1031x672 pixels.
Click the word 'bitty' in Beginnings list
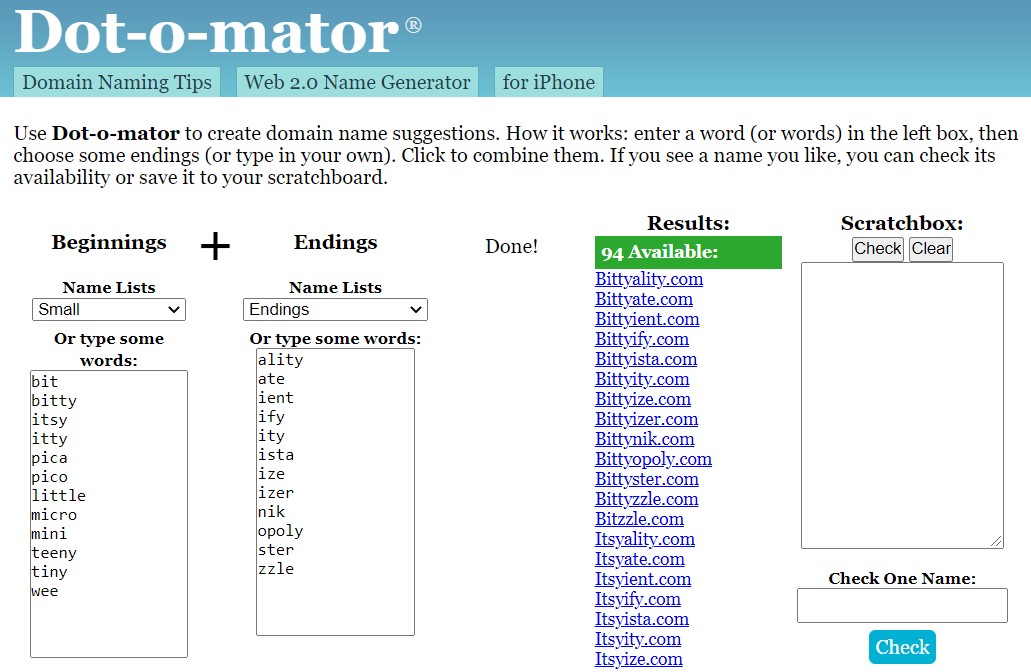54,401
